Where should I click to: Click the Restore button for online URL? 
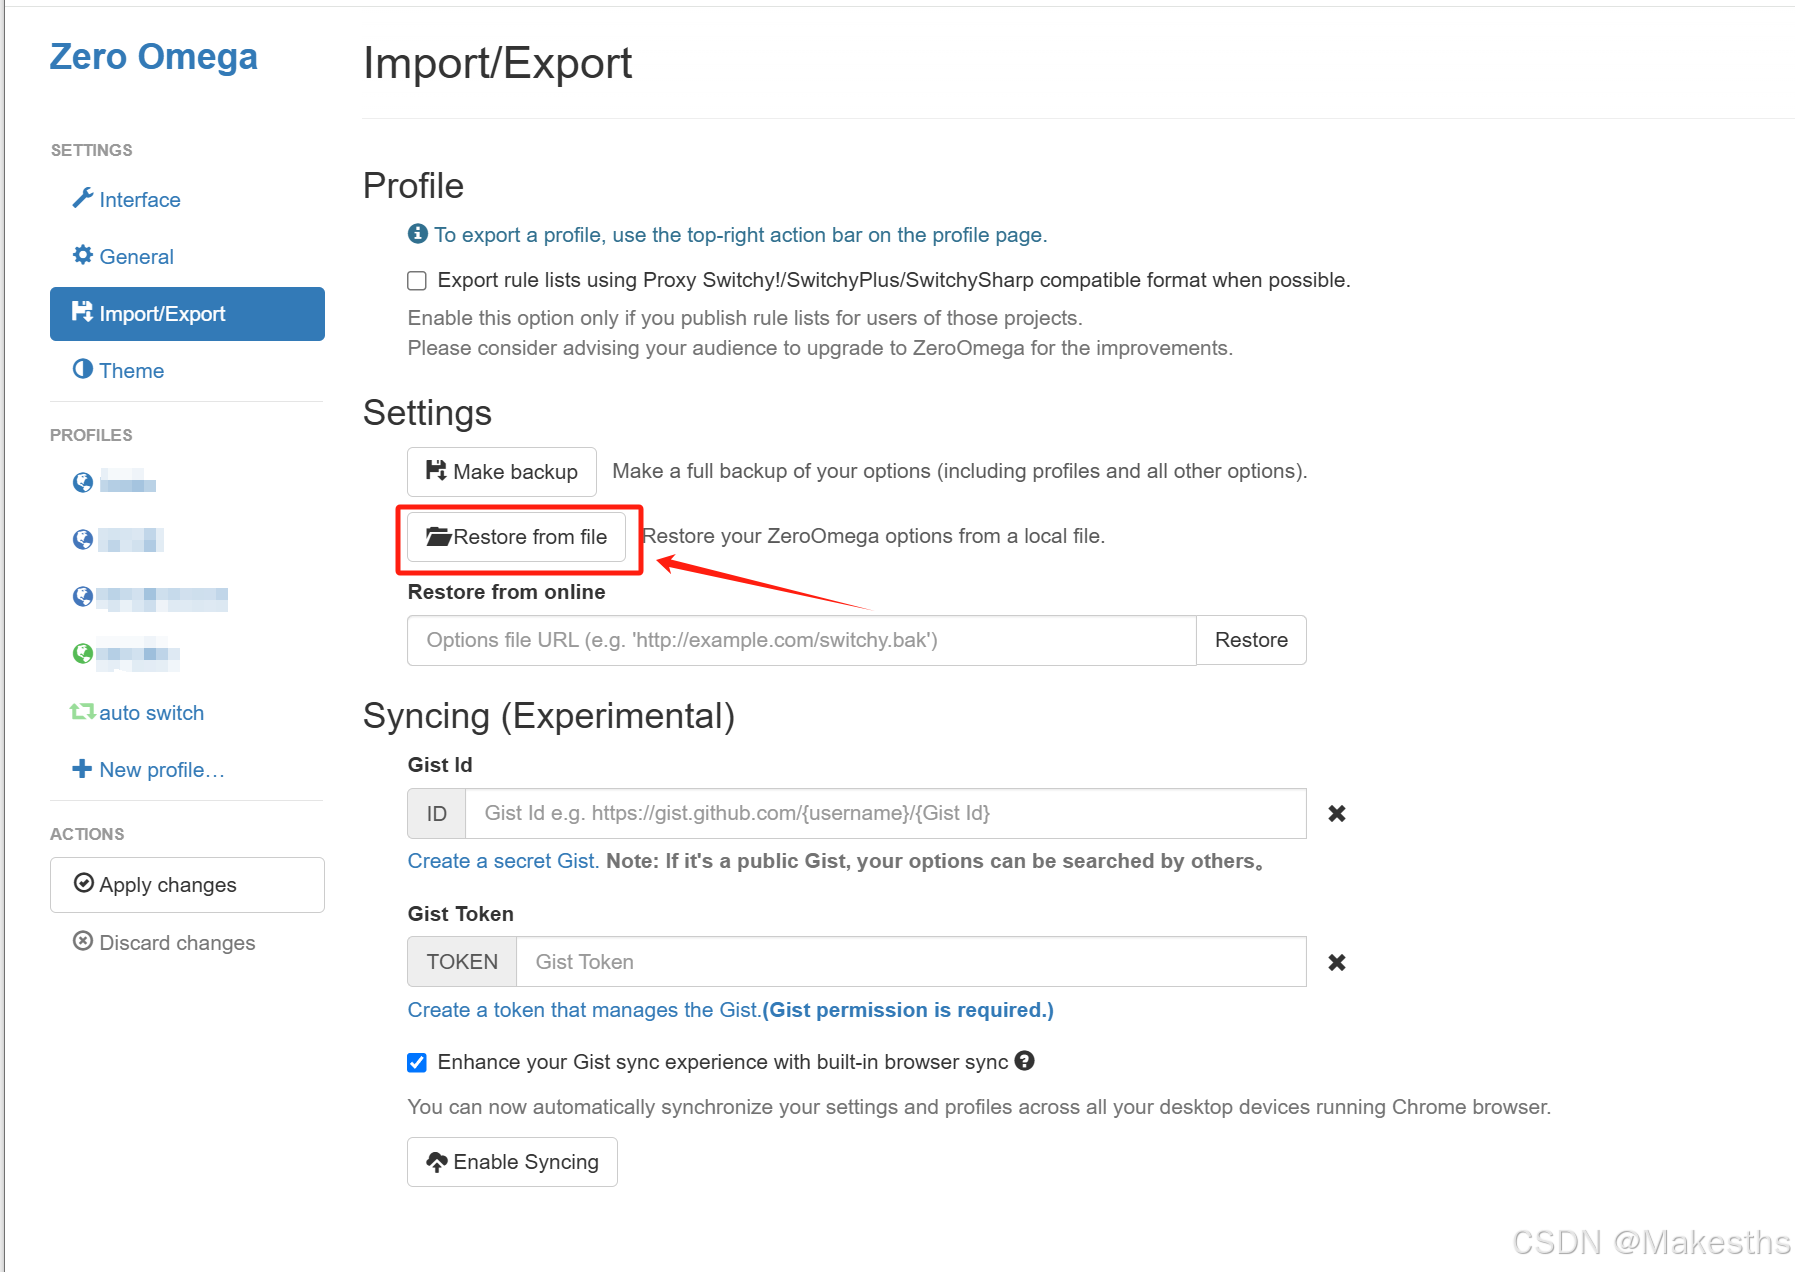point(1251,640)
